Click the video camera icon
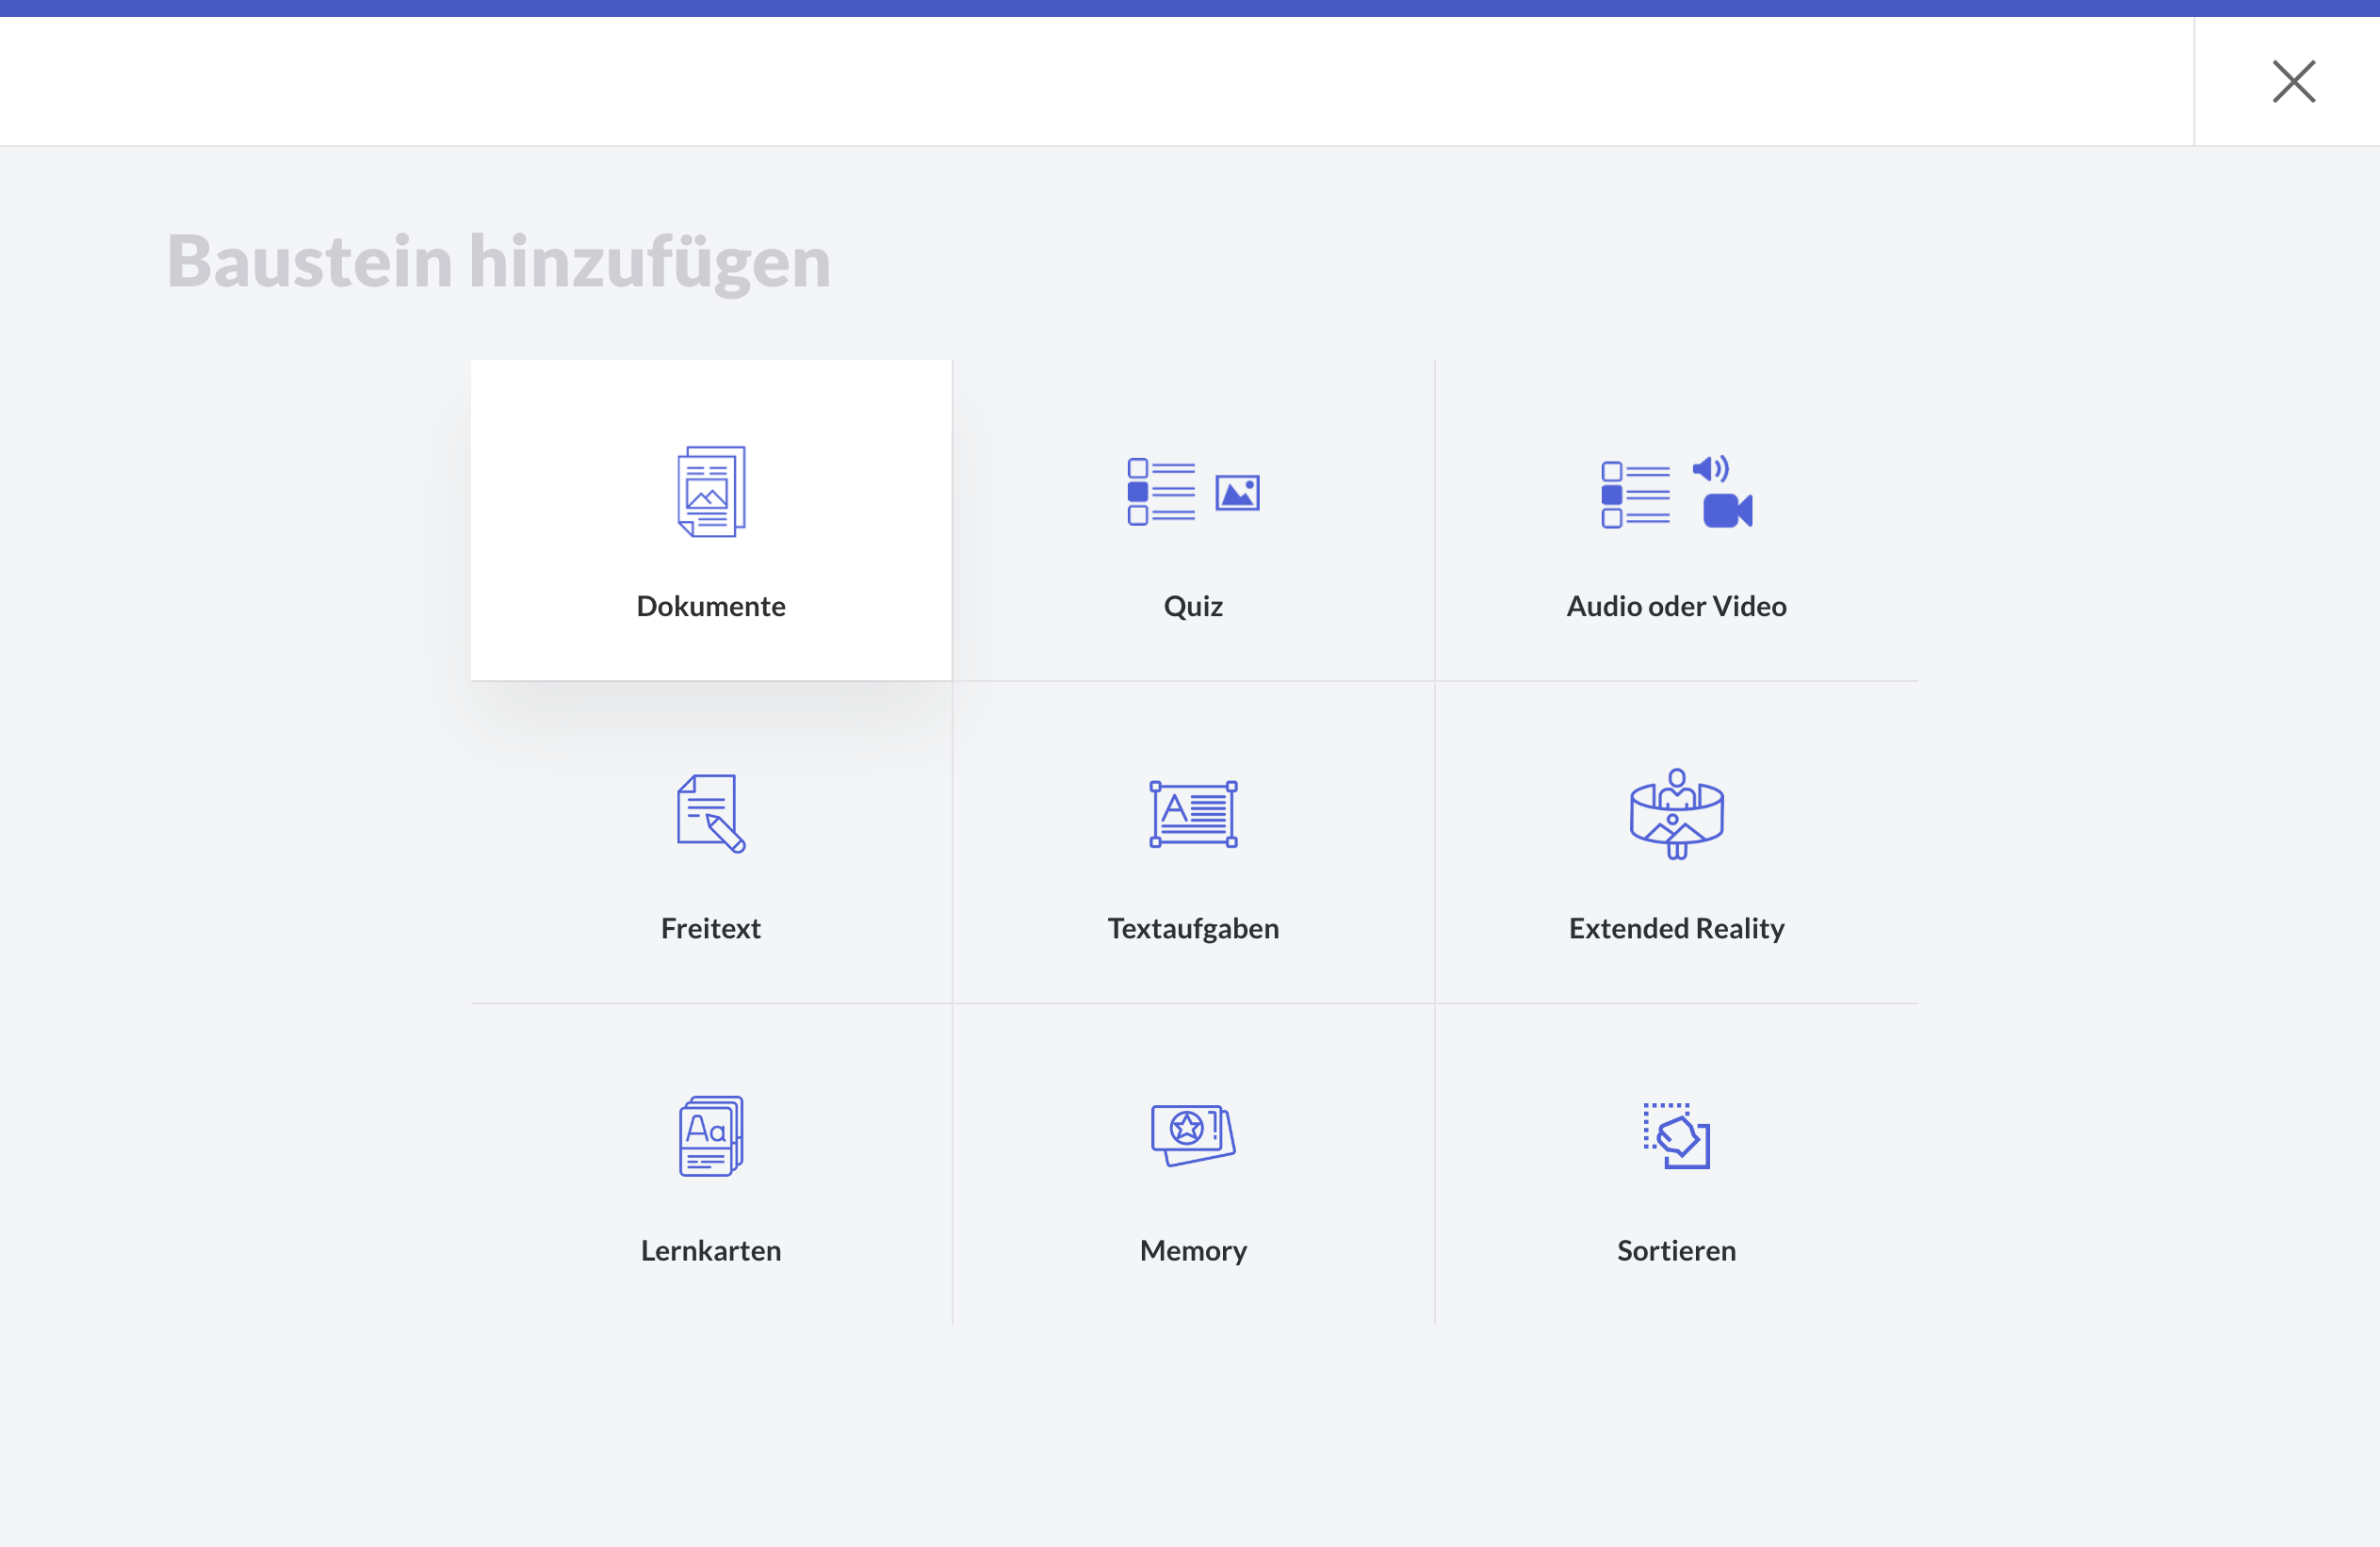 (x=1727, y=511)
